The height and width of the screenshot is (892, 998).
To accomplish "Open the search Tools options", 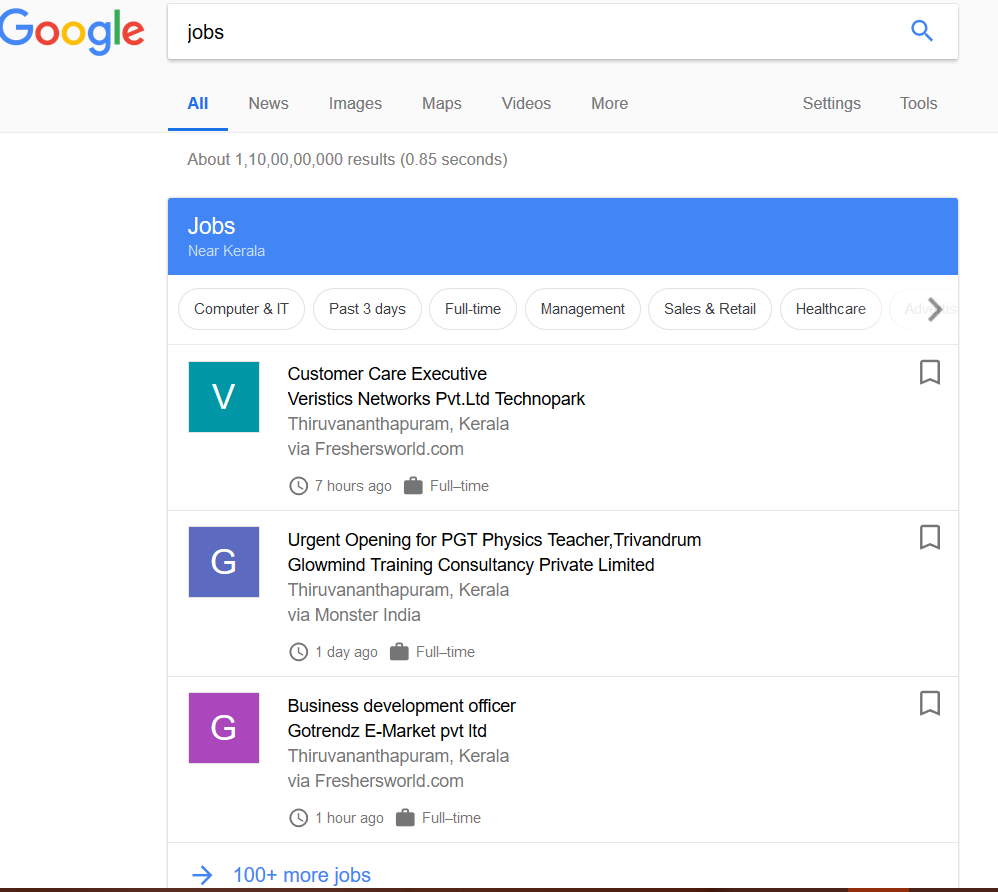I will tap(918, 104).
